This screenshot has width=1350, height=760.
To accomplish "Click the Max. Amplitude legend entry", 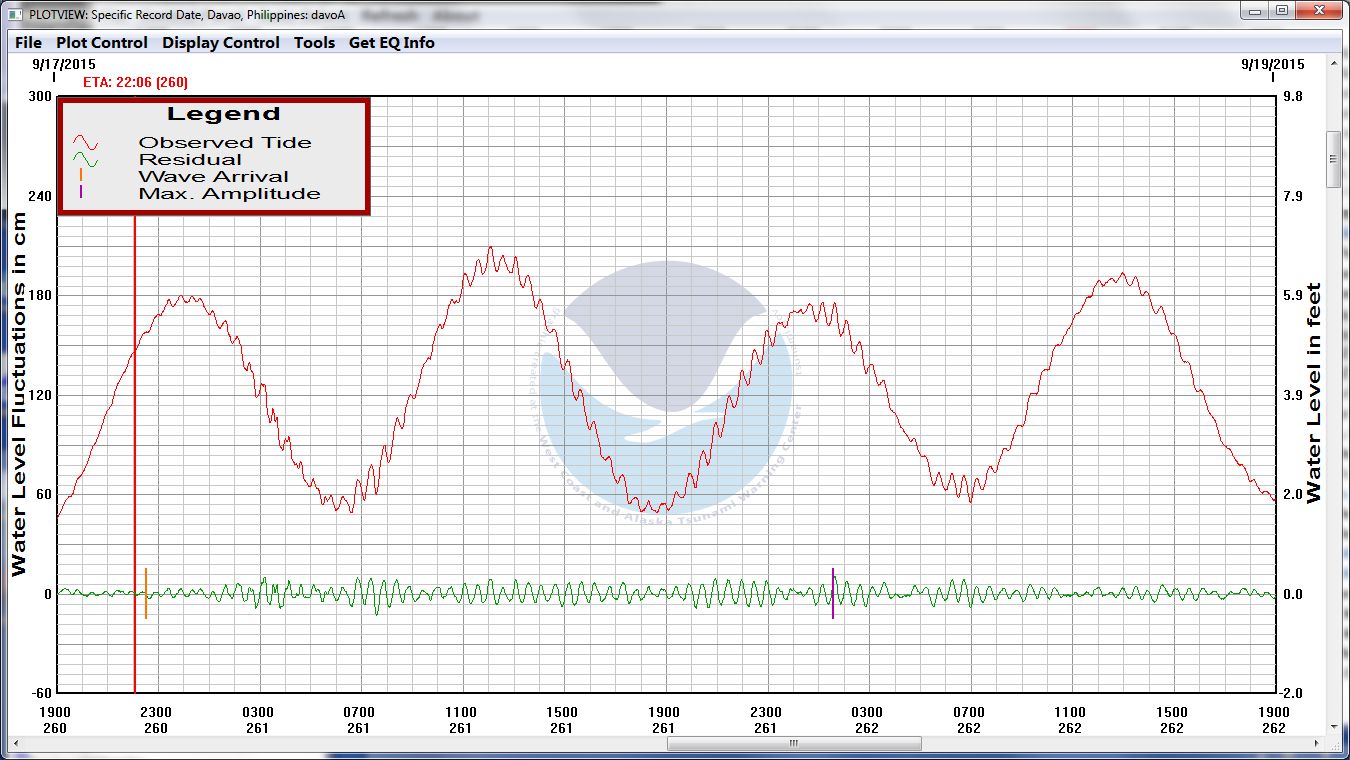I will click(x=229, y=193).
